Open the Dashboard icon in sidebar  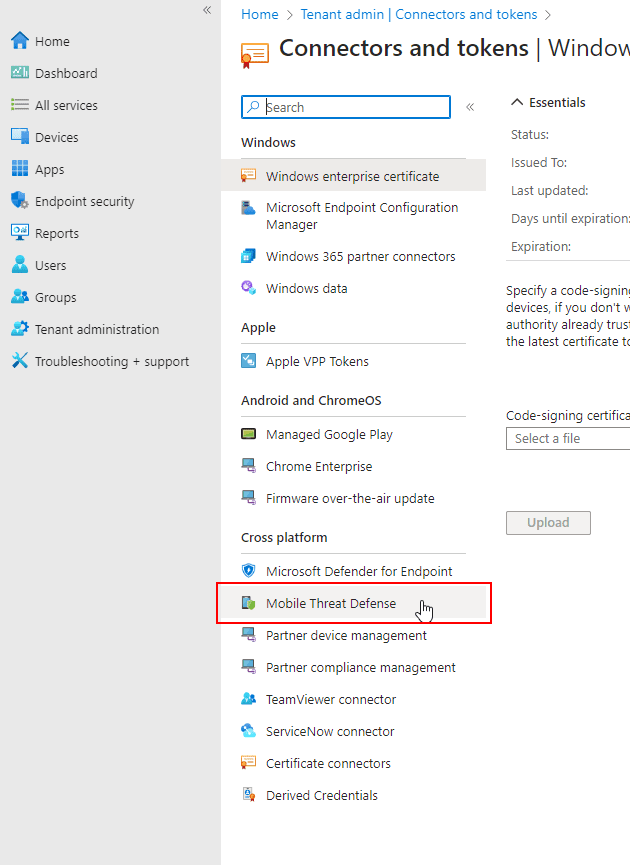pos(19,73)
